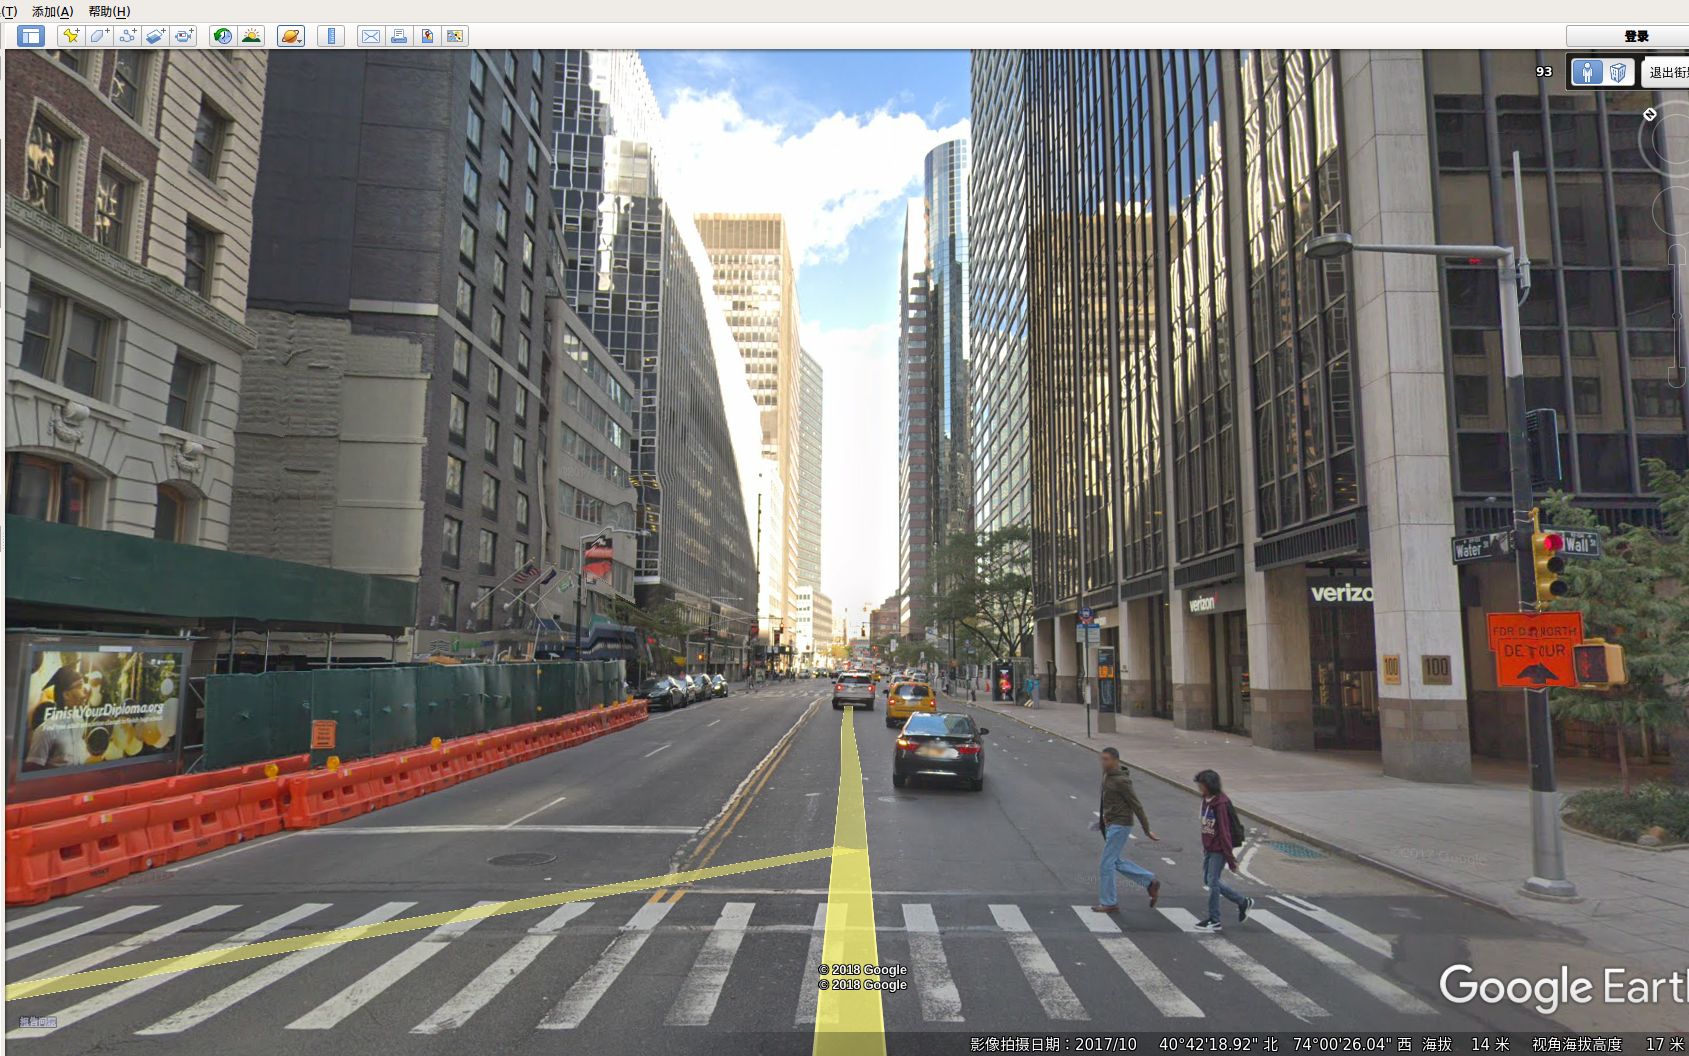
Task: View in Google Maps icon
Action: 455,36
